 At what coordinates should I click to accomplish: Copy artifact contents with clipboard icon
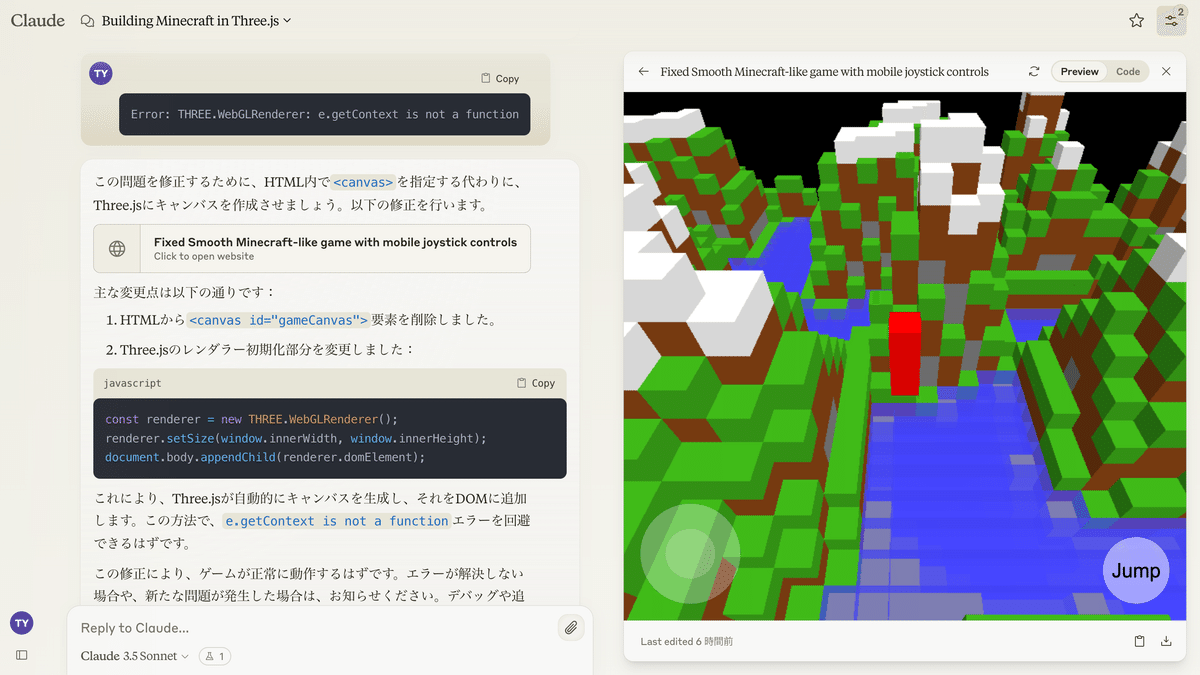click(1139, 641)
